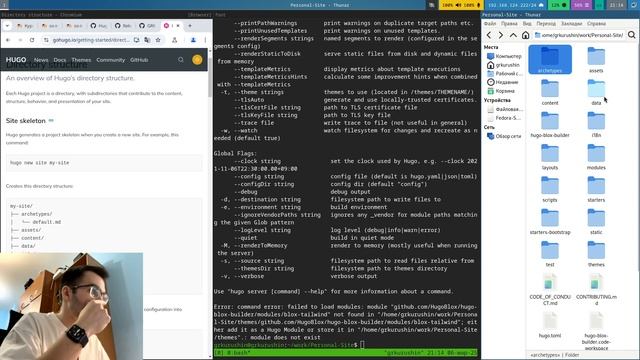Open Закладки menu in Thunar

pos(571,24)
